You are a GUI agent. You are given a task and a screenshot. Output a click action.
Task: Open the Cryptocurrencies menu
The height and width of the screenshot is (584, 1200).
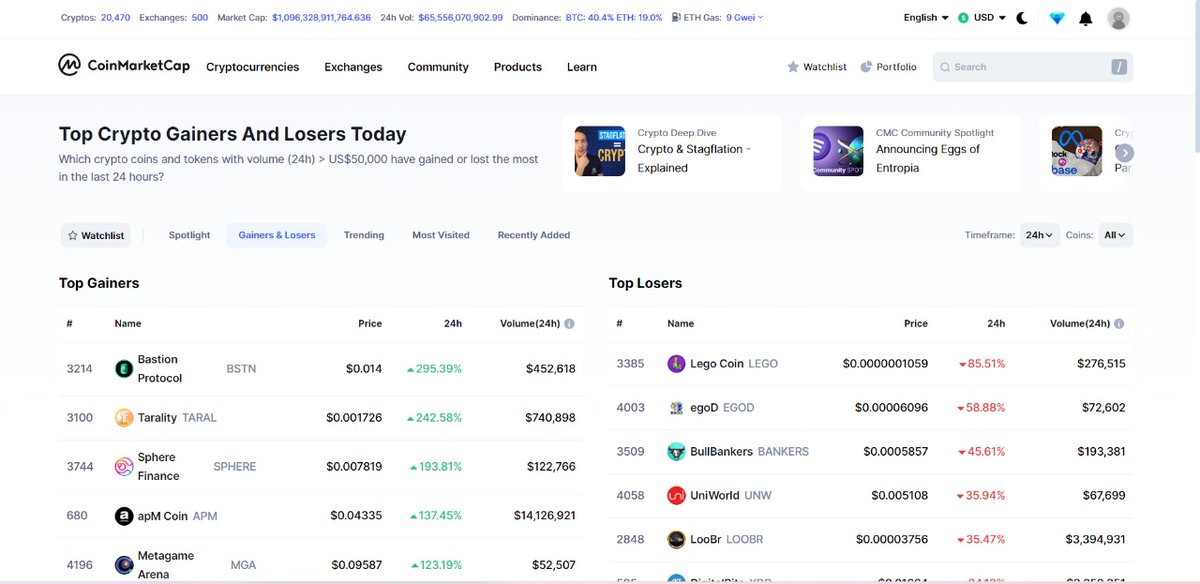pyautogui.click(x=252, y=67)
